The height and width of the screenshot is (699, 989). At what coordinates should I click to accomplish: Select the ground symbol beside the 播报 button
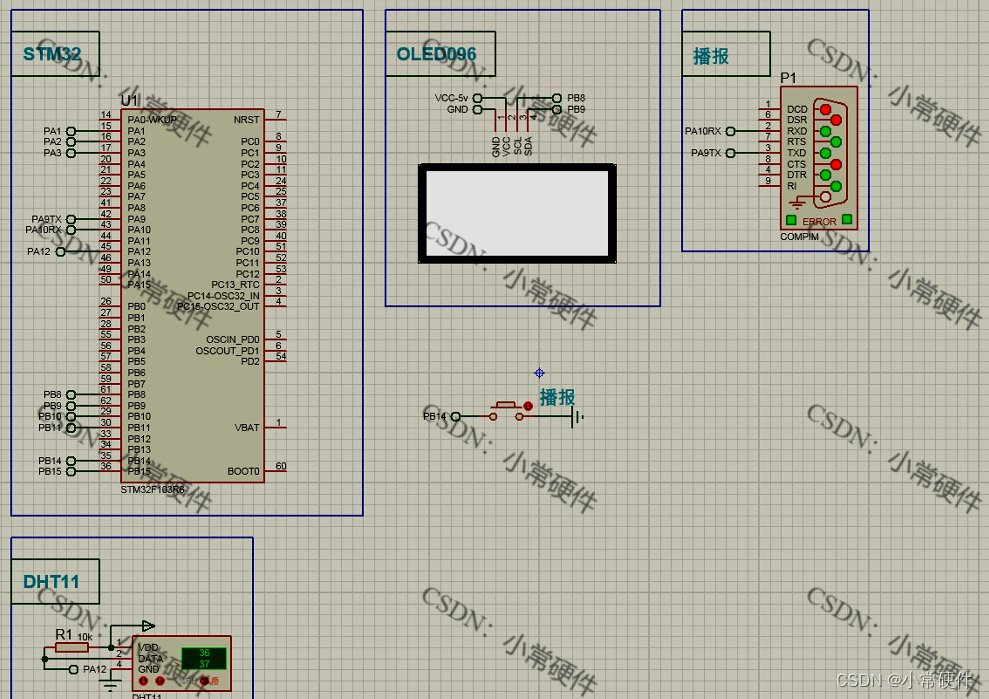click(x=578, y=417)
